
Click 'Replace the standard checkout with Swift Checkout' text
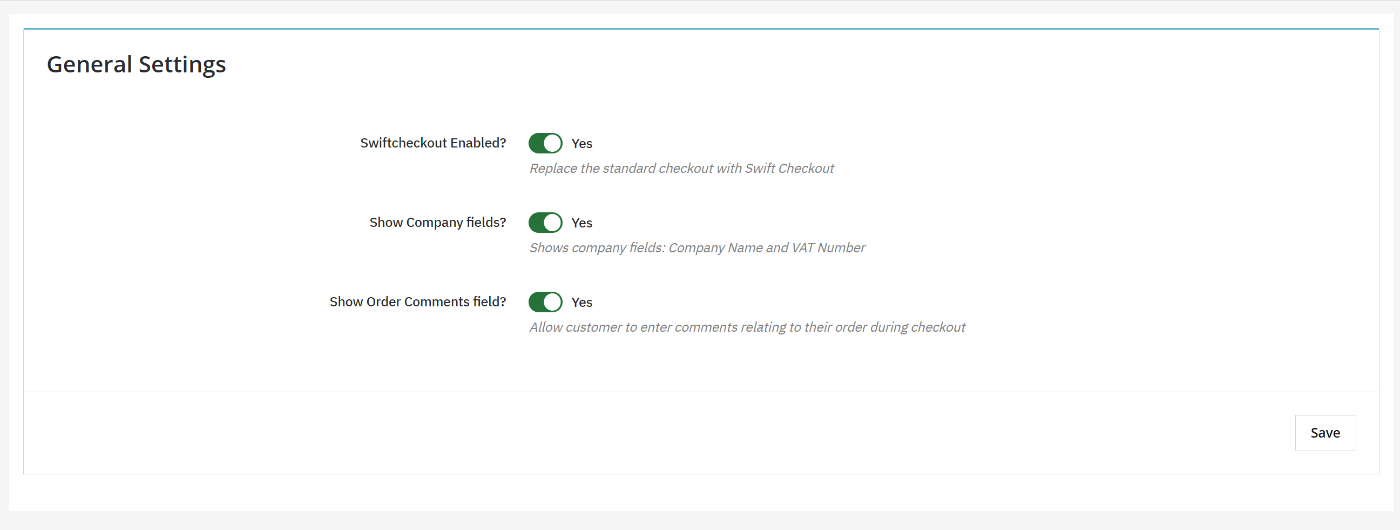tap(682, 168)
